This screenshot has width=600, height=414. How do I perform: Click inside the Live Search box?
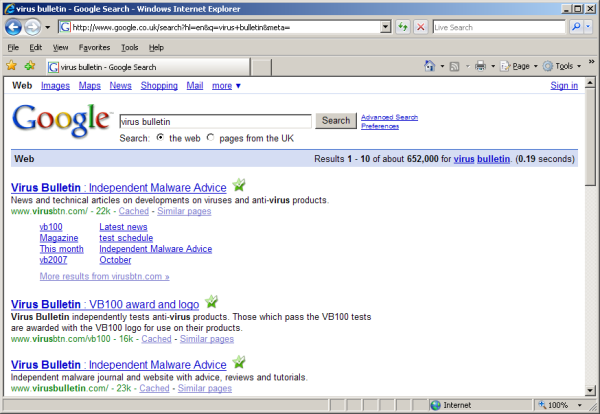tap(499, 27)
